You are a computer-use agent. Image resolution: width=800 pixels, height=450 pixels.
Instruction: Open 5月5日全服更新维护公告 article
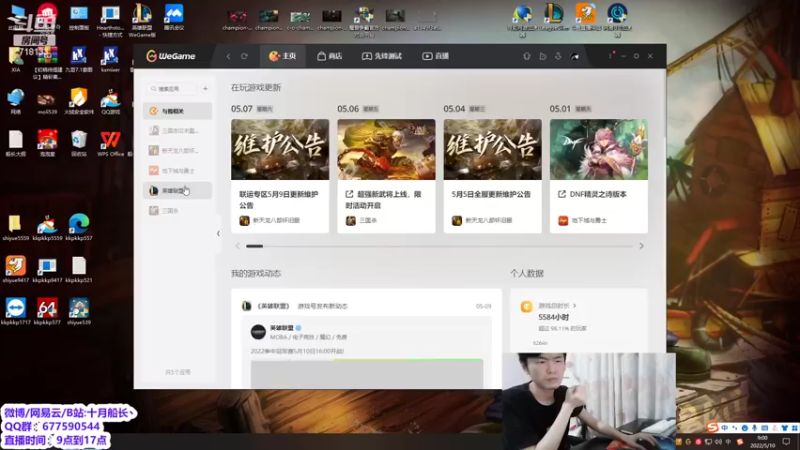[x=491, y=194]
